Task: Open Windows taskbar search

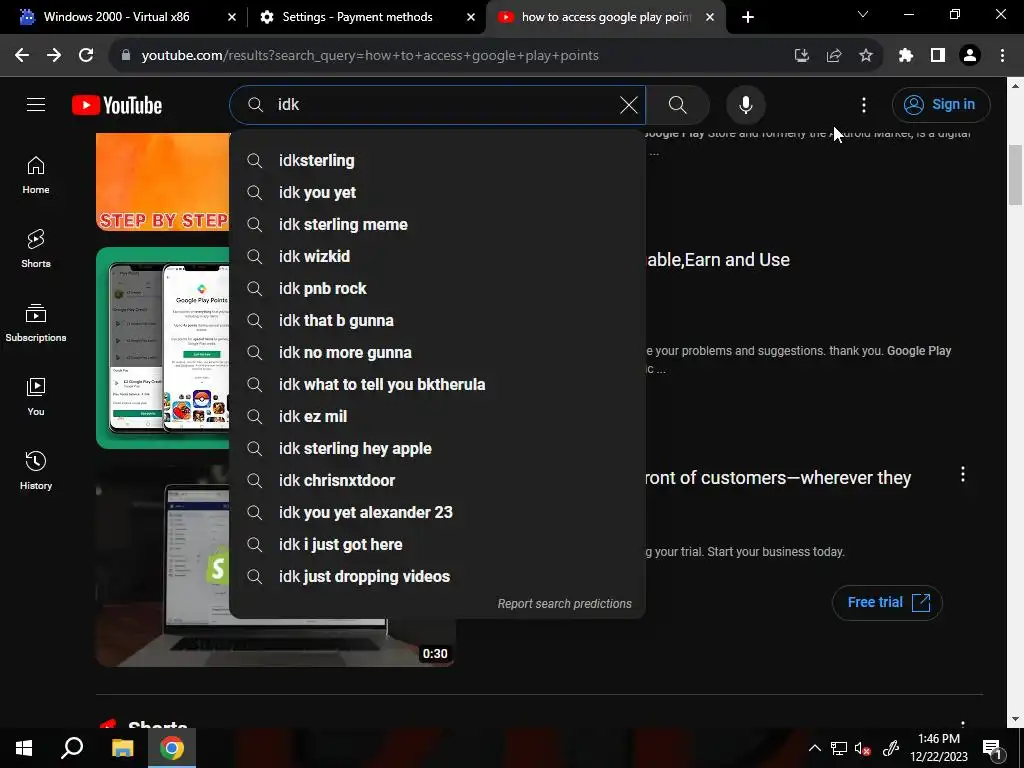Action: tap(72, 748)
